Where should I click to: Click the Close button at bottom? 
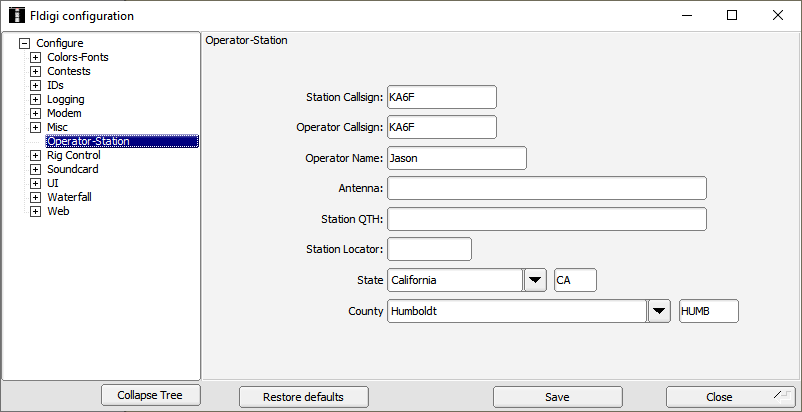(x=731, y=397)
